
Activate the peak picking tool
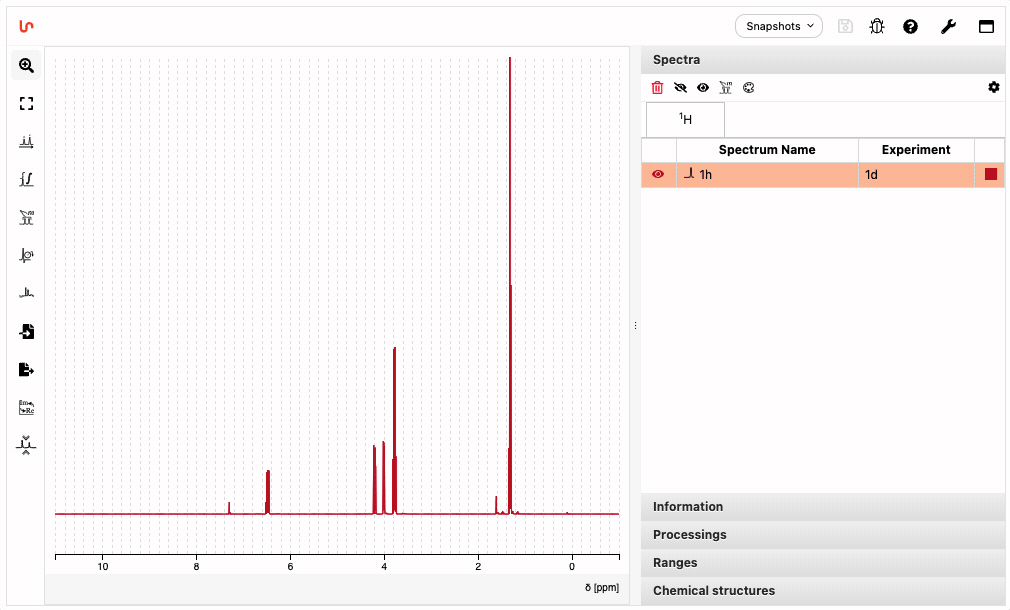coord(26,142)
